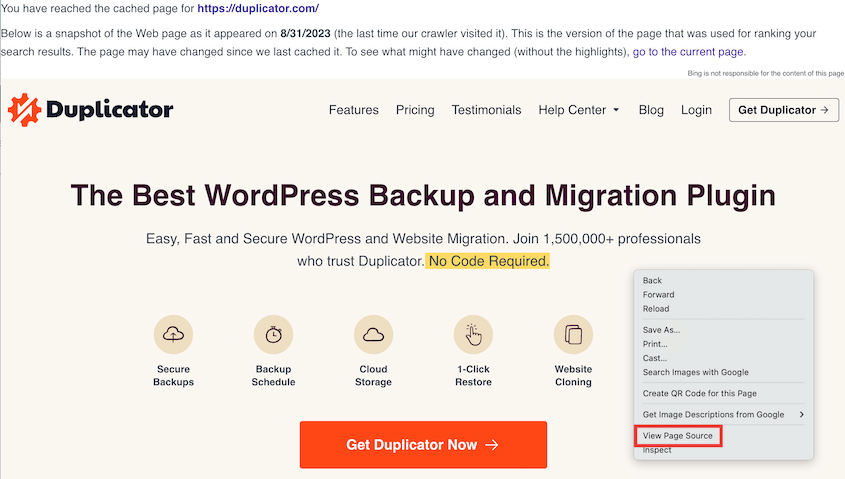The height and width of the screenshot is (479, 845).
Task: Click the 'Website Cloning' label
Action: pyautogui.click(x=573, y=376)
